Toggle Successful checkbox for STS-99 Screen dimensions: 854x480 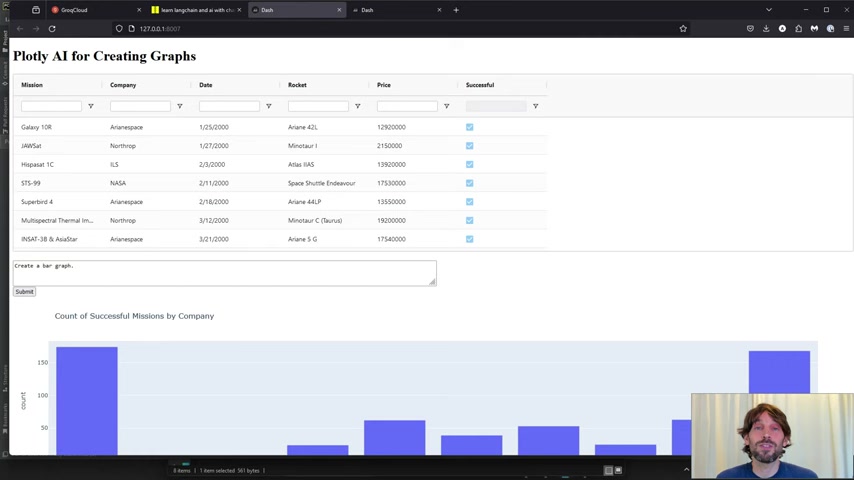[x=469, y=183]
